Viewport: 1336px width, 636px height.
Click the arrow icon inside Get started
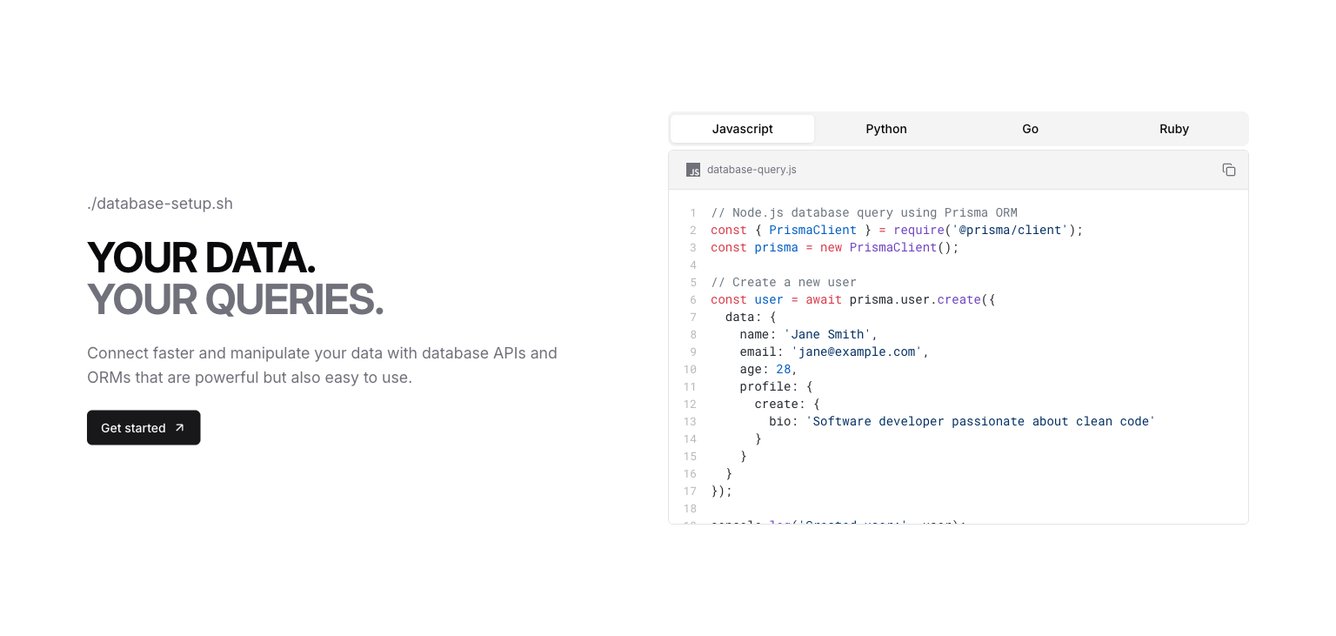pyautogui.click(x=180, y=428)
